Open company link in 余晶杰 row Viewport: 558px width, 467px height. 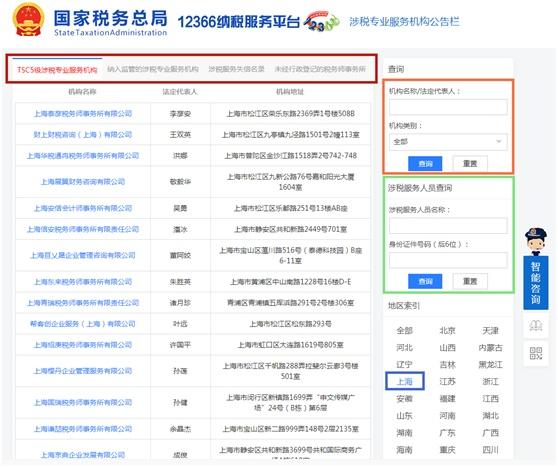[83, 429]
